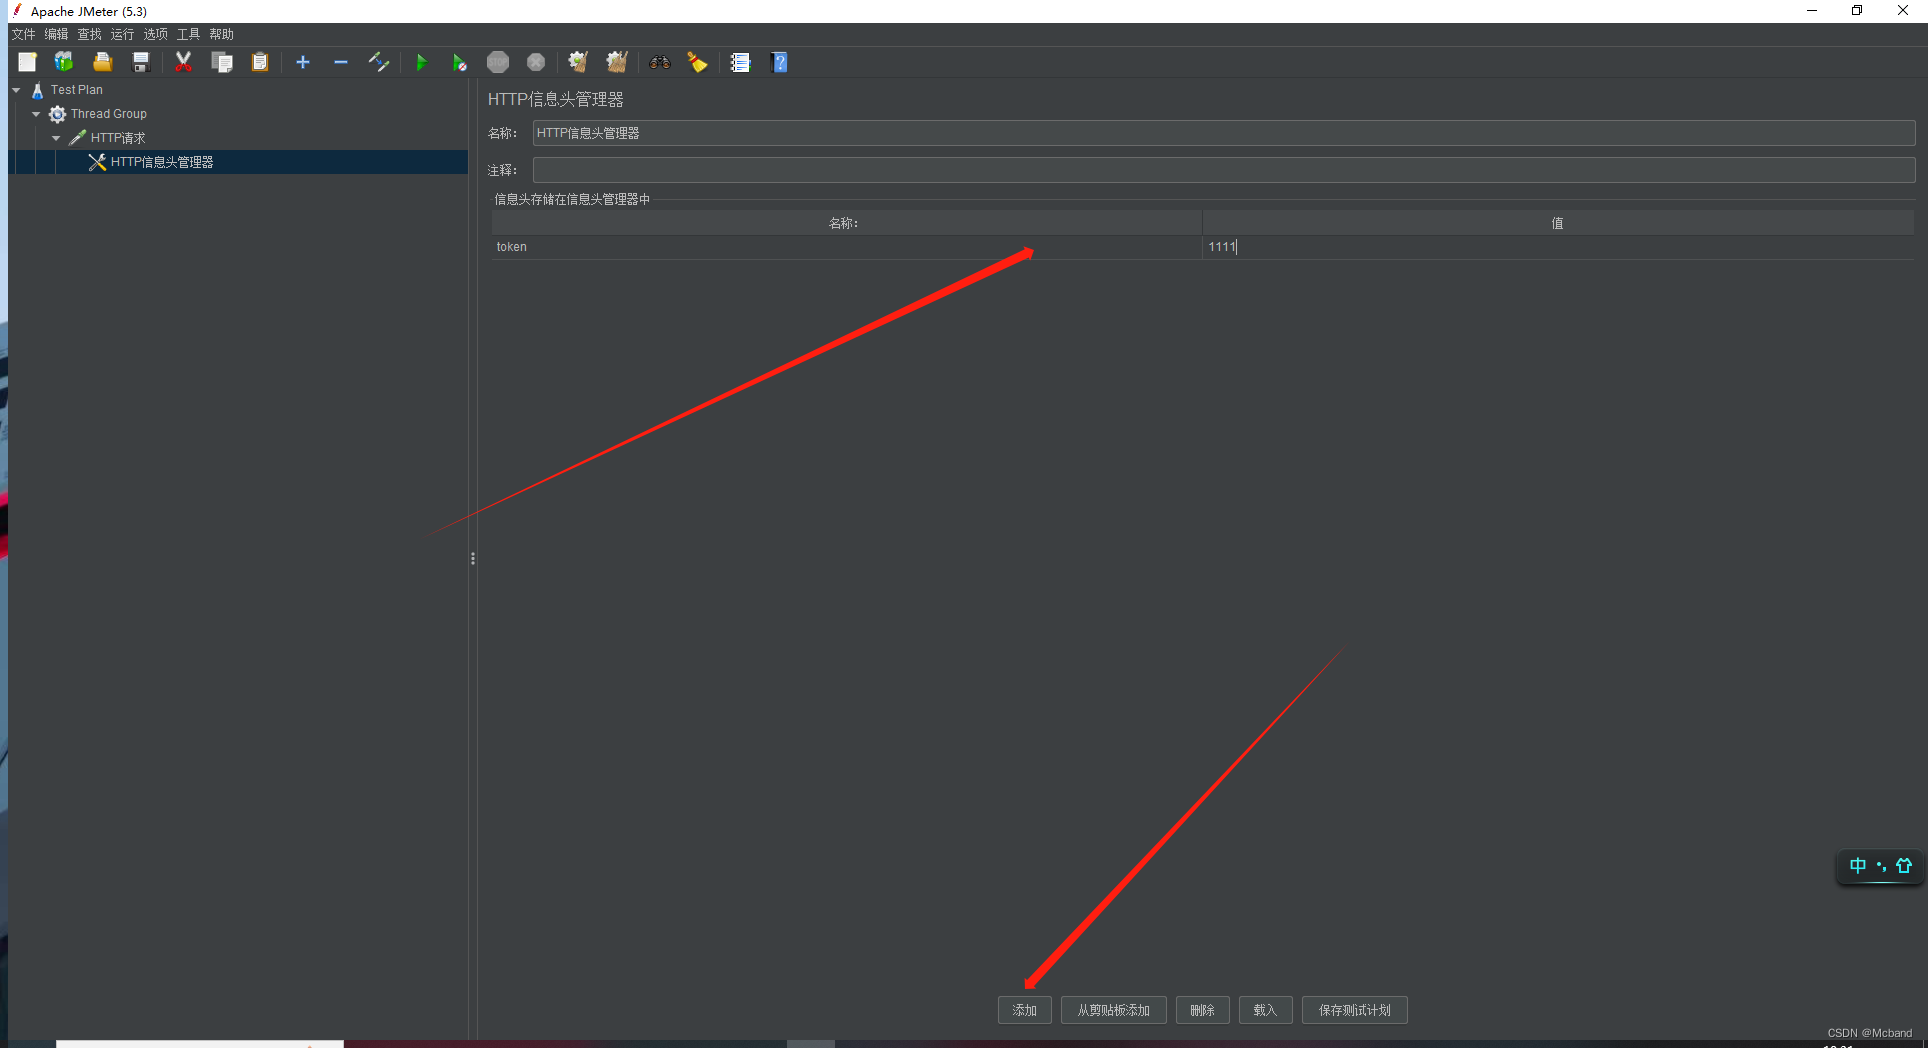Reset search with the brush icon
This screenshot has height=1048, width=1928.
click(697, 62)
